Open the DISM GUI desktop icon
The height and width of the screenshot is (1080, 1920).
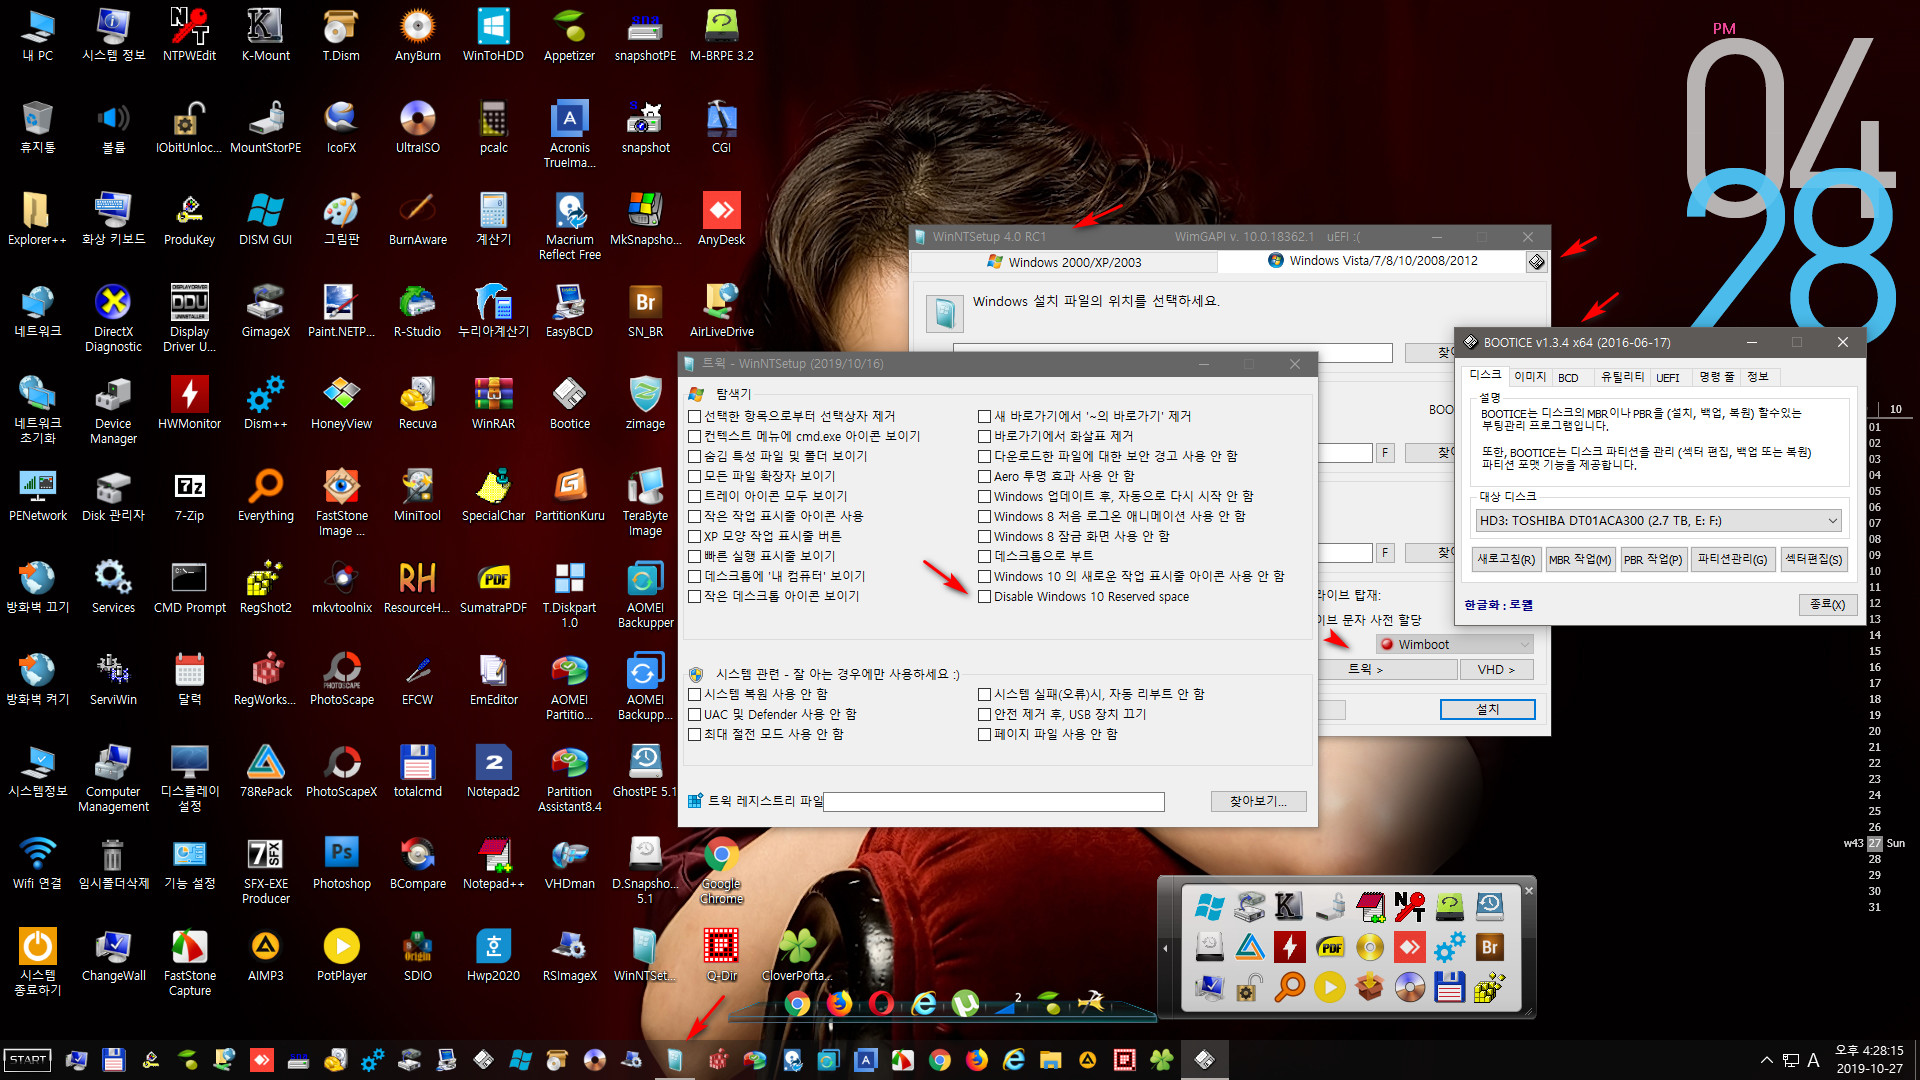265,219
